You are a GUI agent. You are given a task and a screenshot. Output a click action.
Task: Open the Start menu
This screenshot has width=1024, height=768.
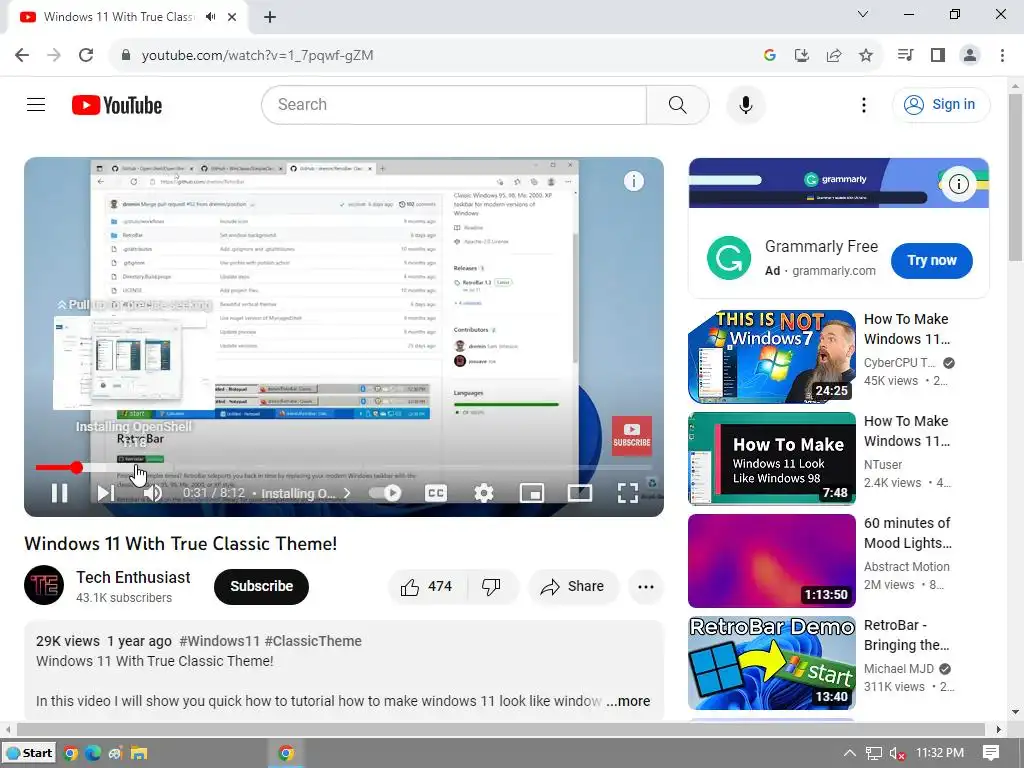[29, 753]
